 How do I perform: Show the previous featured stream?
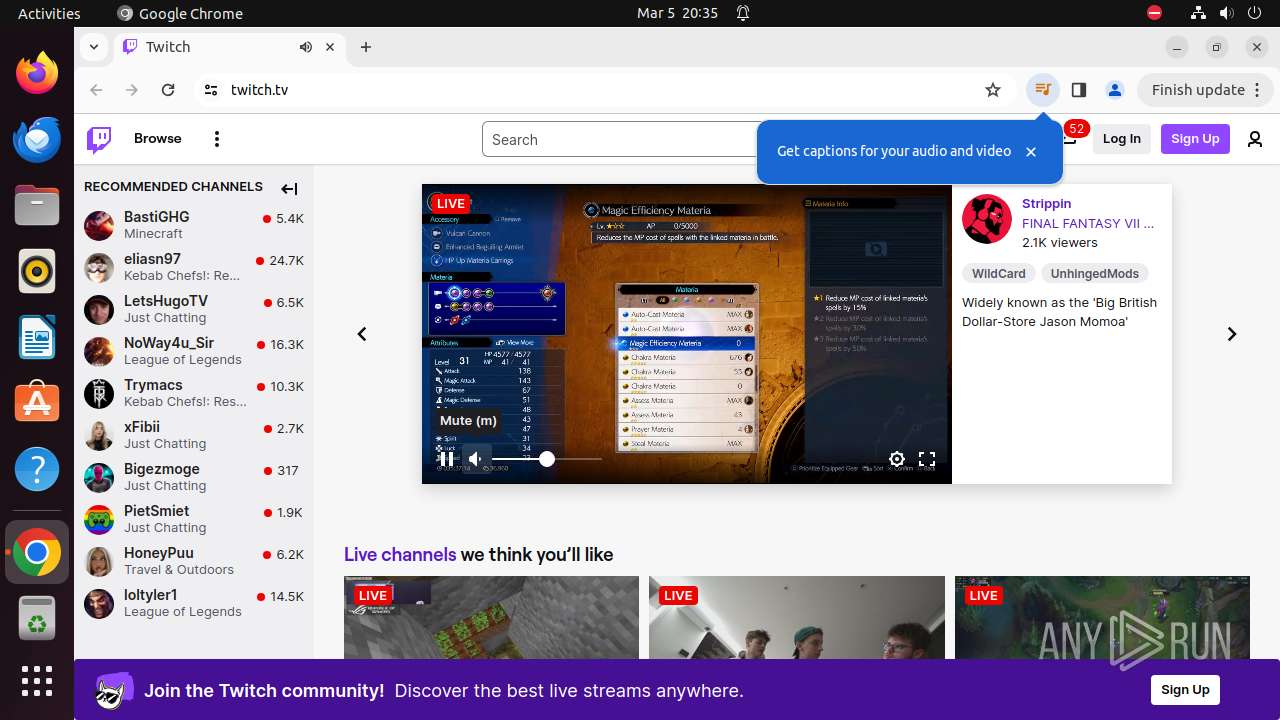point(362,334)
